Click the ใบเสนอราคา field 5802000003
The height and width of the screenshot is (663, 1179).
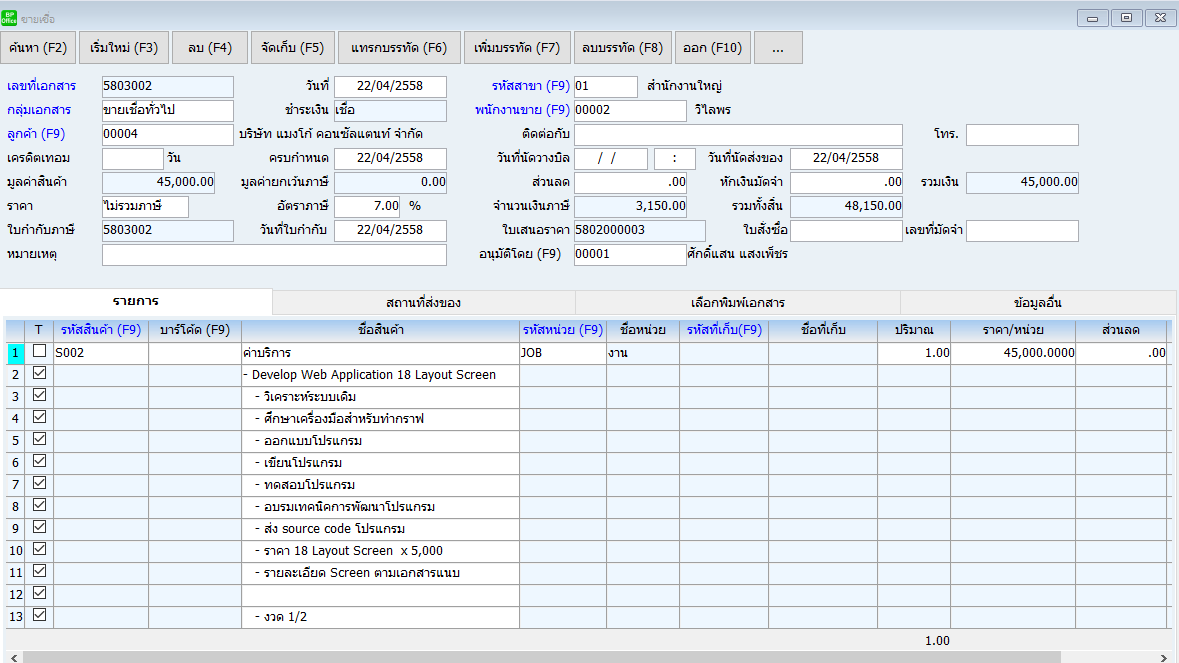click(639, 230)
